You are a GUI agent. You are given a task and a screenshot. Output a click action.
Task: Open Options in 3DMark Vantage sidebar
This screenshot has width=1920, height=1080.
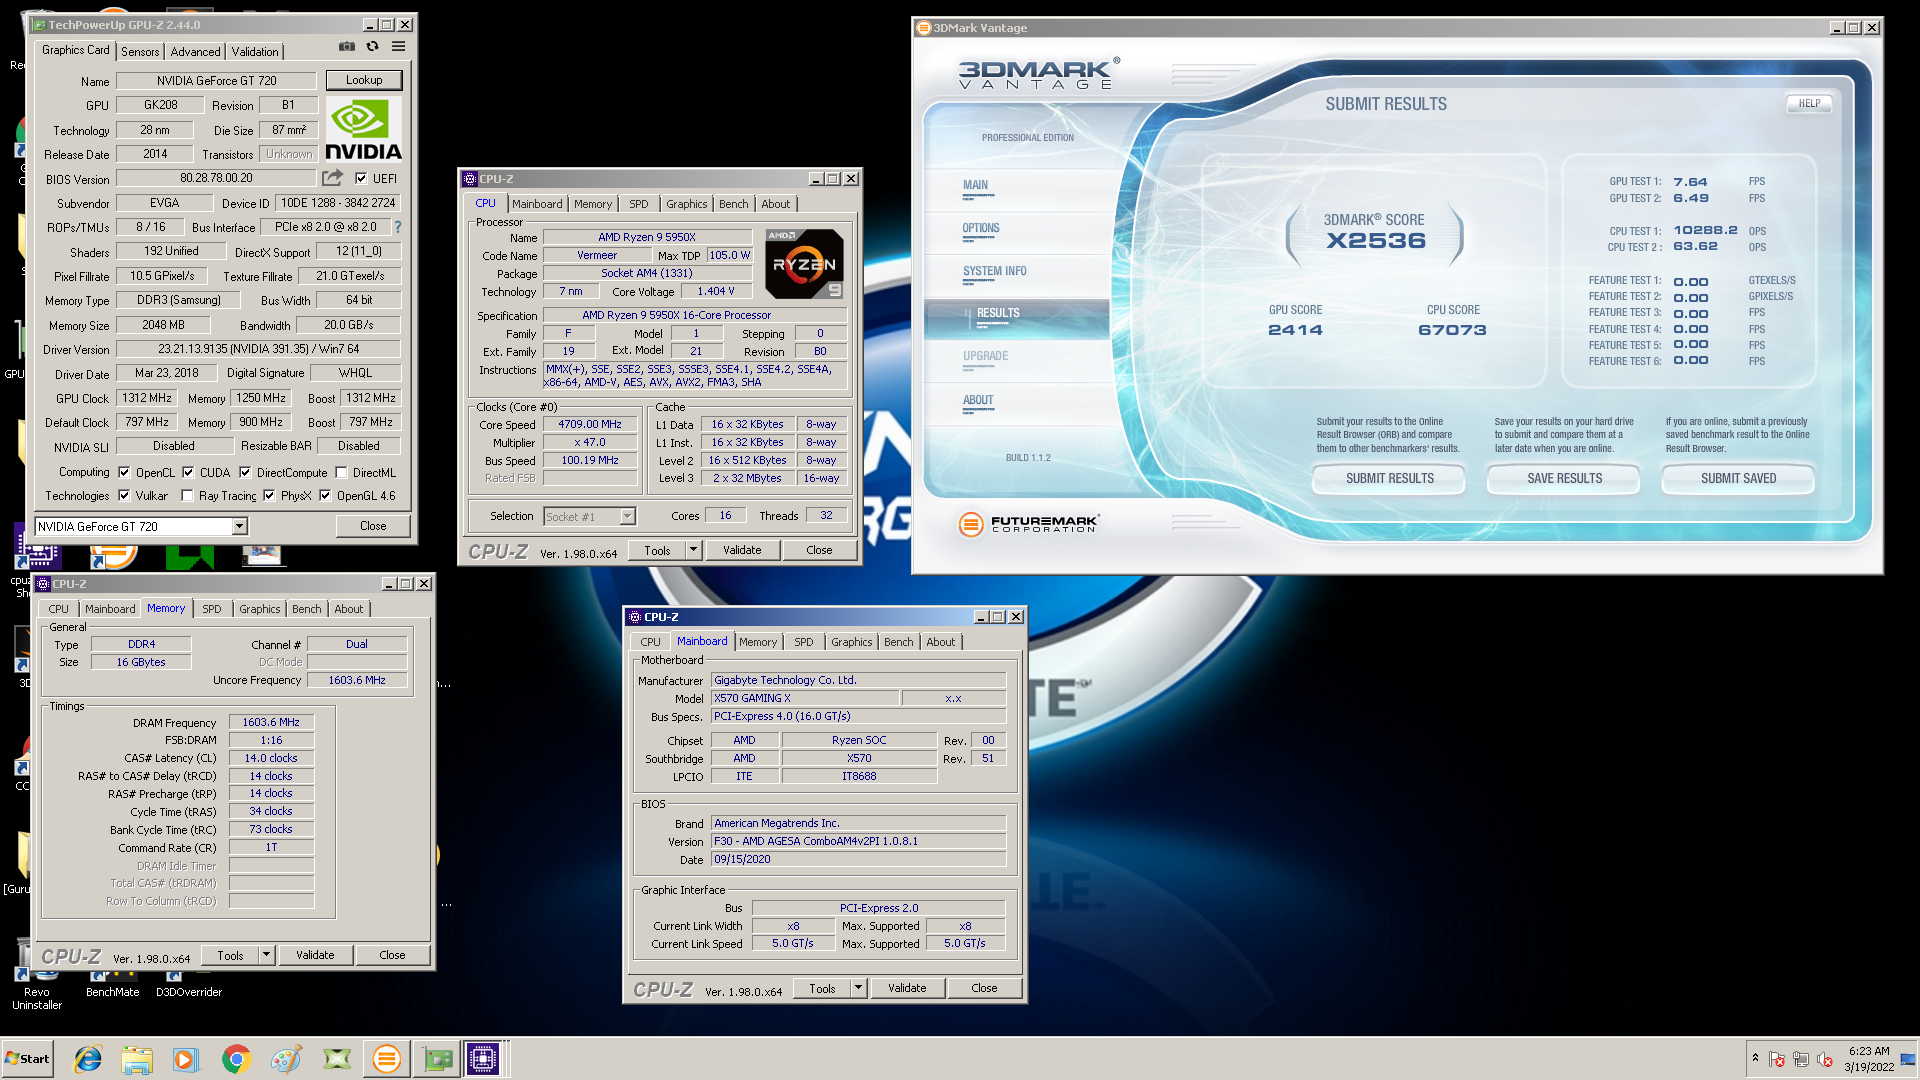(981, 228)
